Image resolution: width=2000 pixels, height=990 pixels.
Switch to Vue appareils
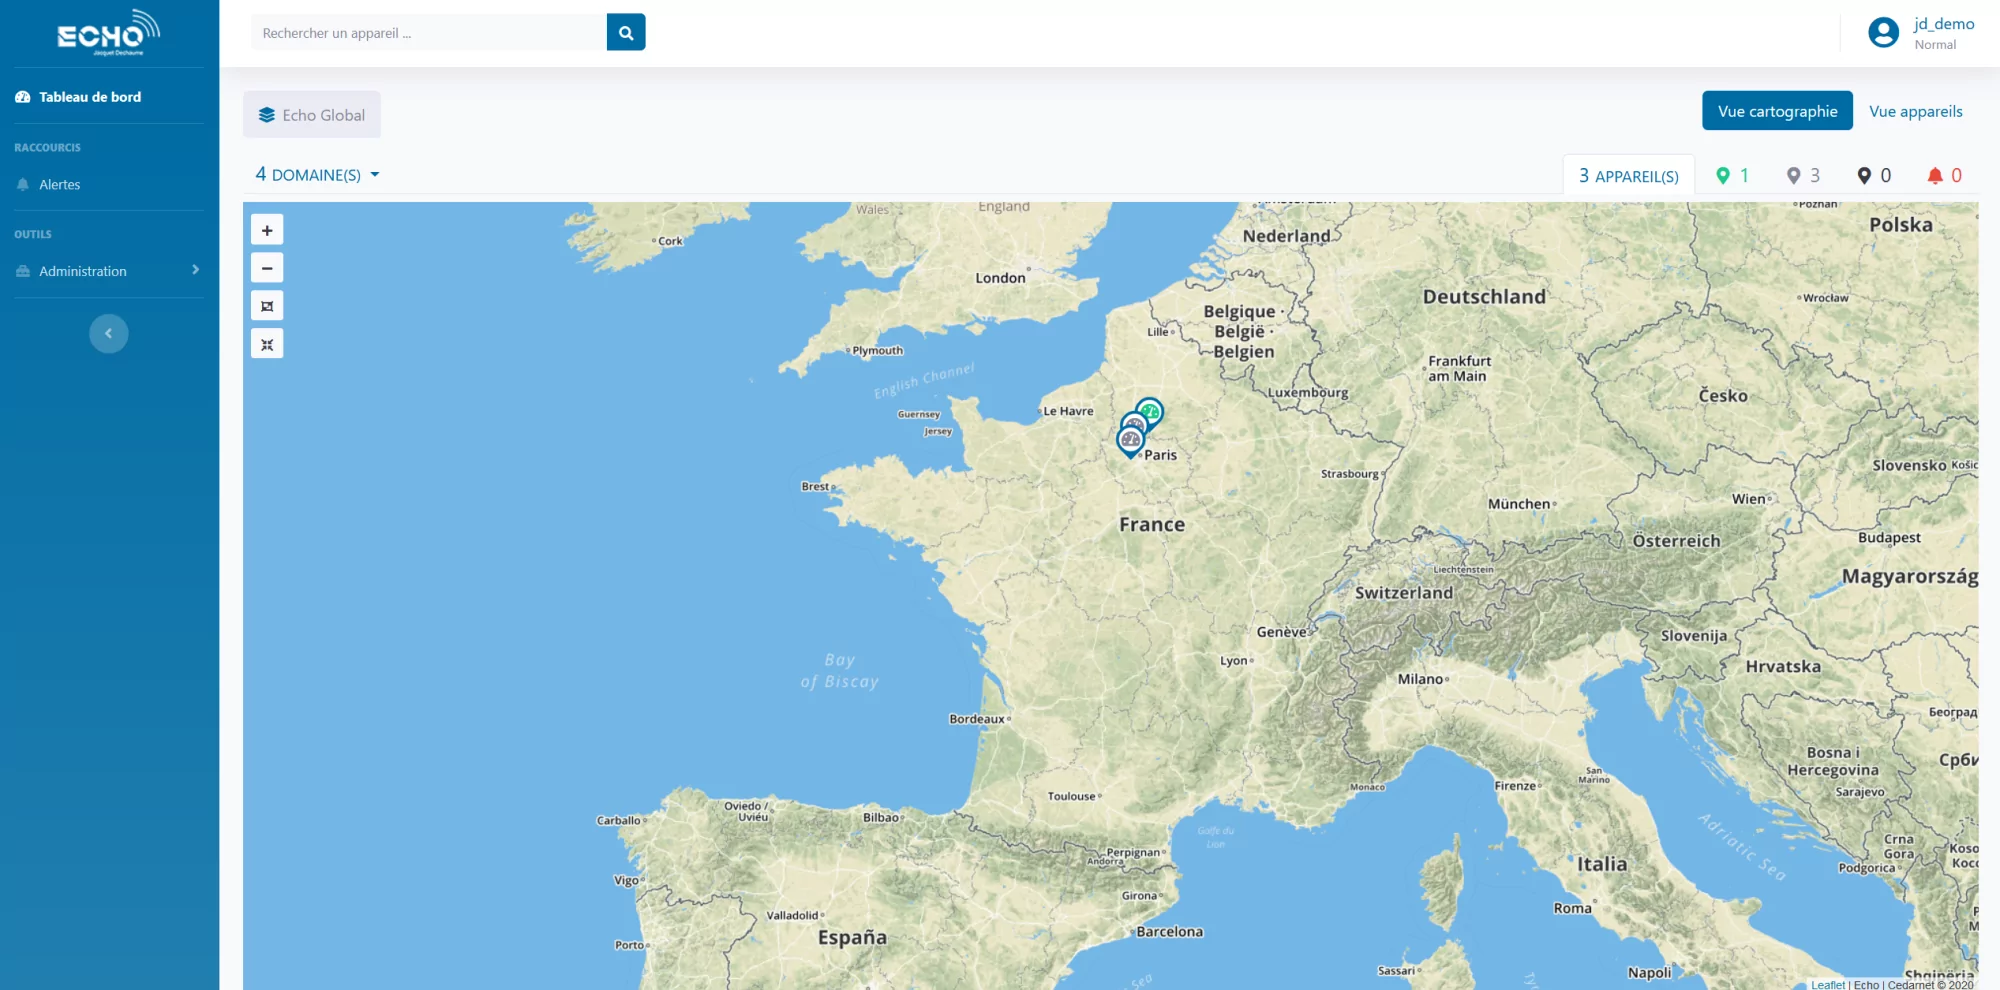[1915, 111]
